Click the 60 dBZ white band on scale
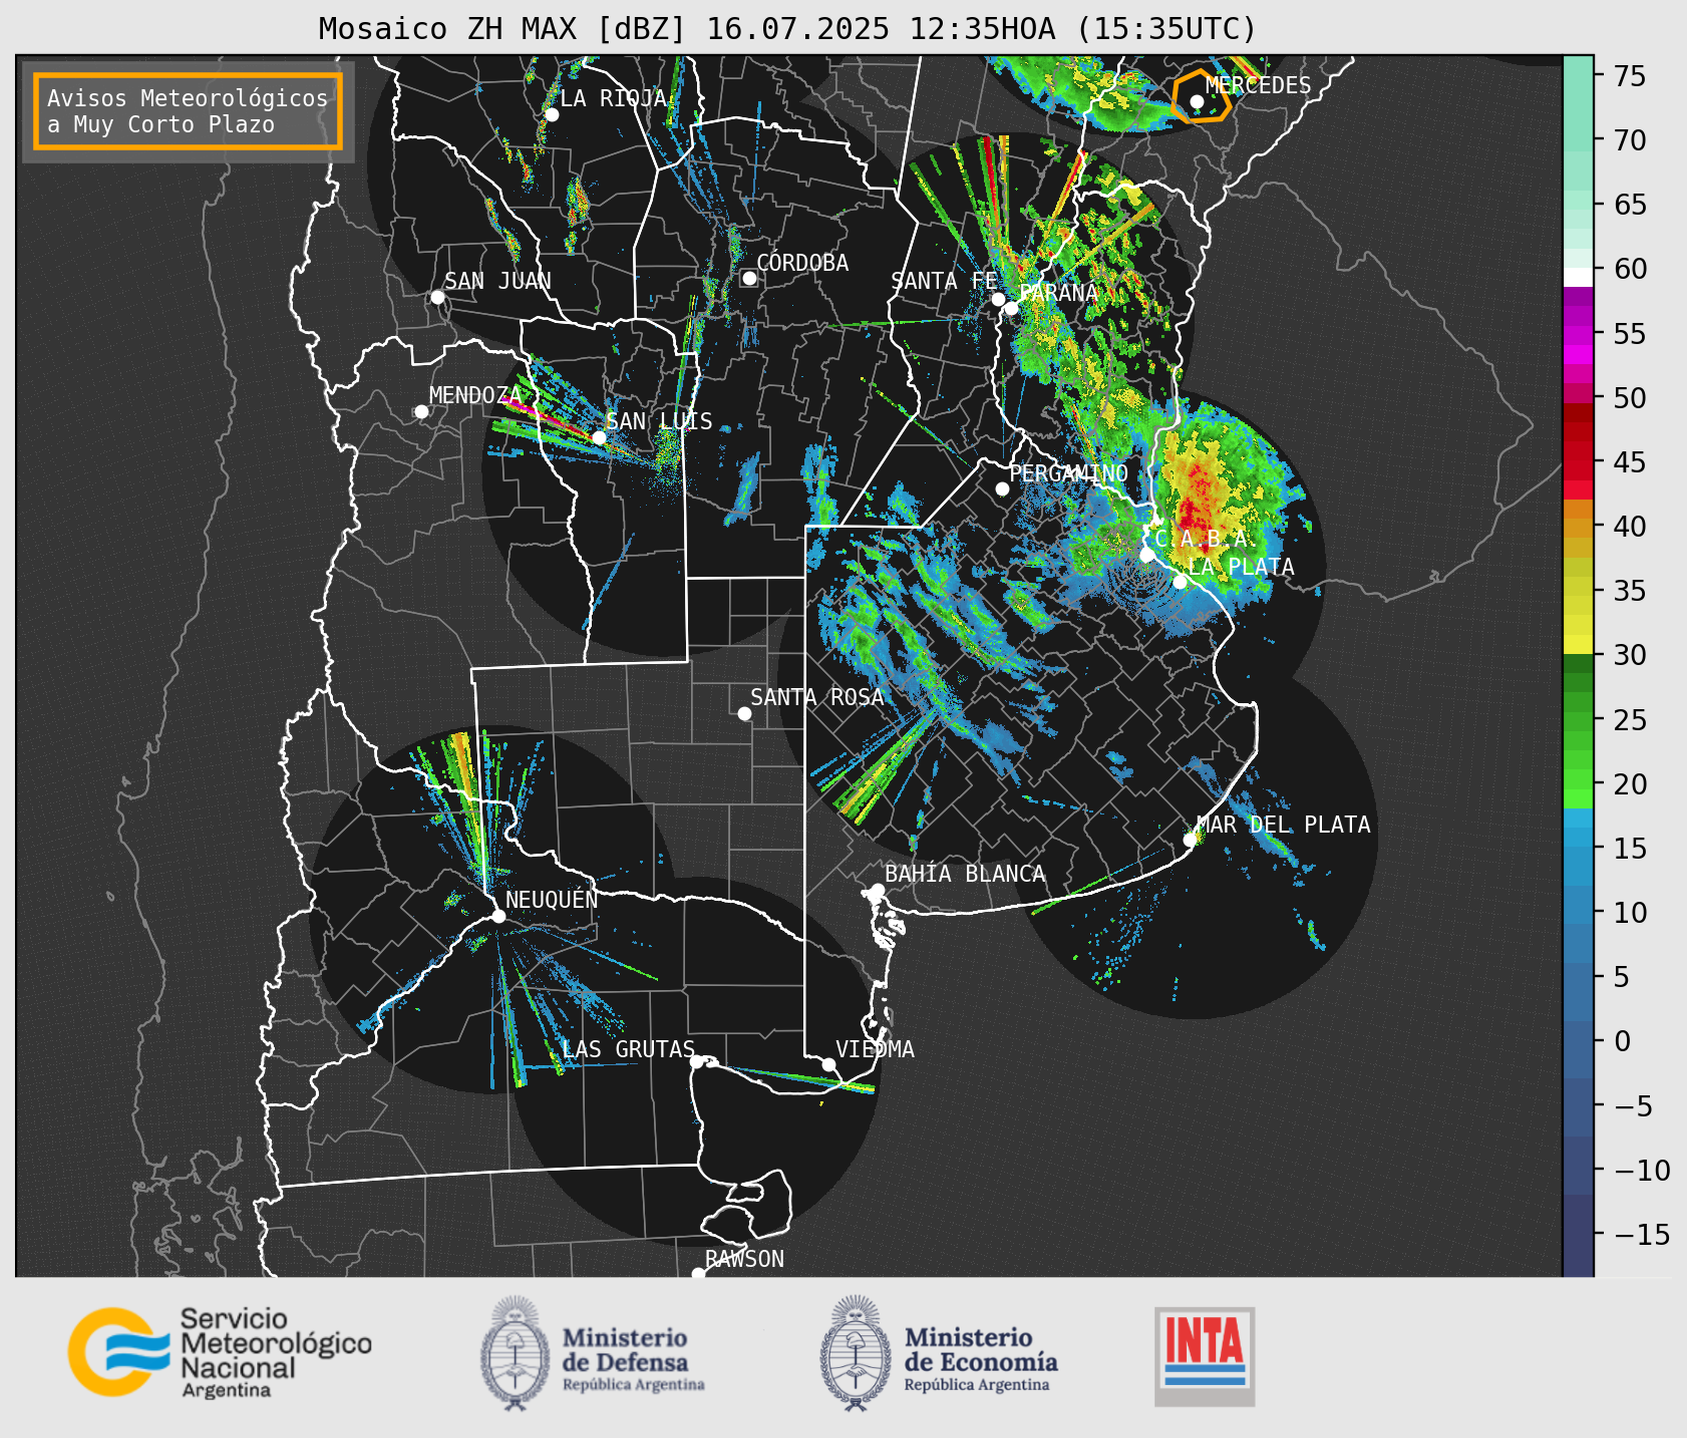This screenshot has height=1438, width=1687. [1578, 276]
